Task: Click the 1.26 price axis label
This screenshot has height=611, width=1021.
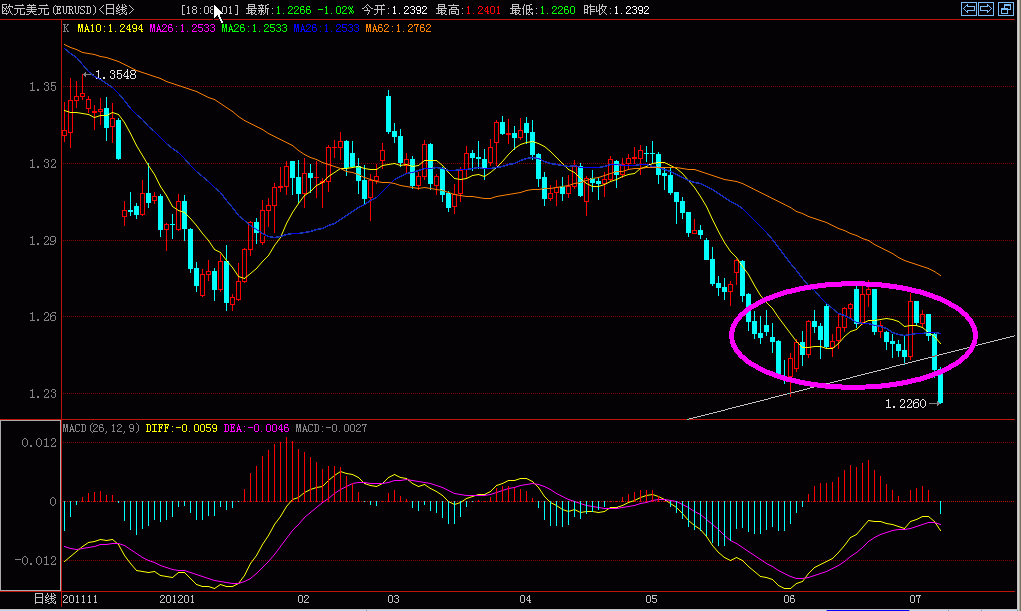Action: pyautogui.click(x=42, y=317)
